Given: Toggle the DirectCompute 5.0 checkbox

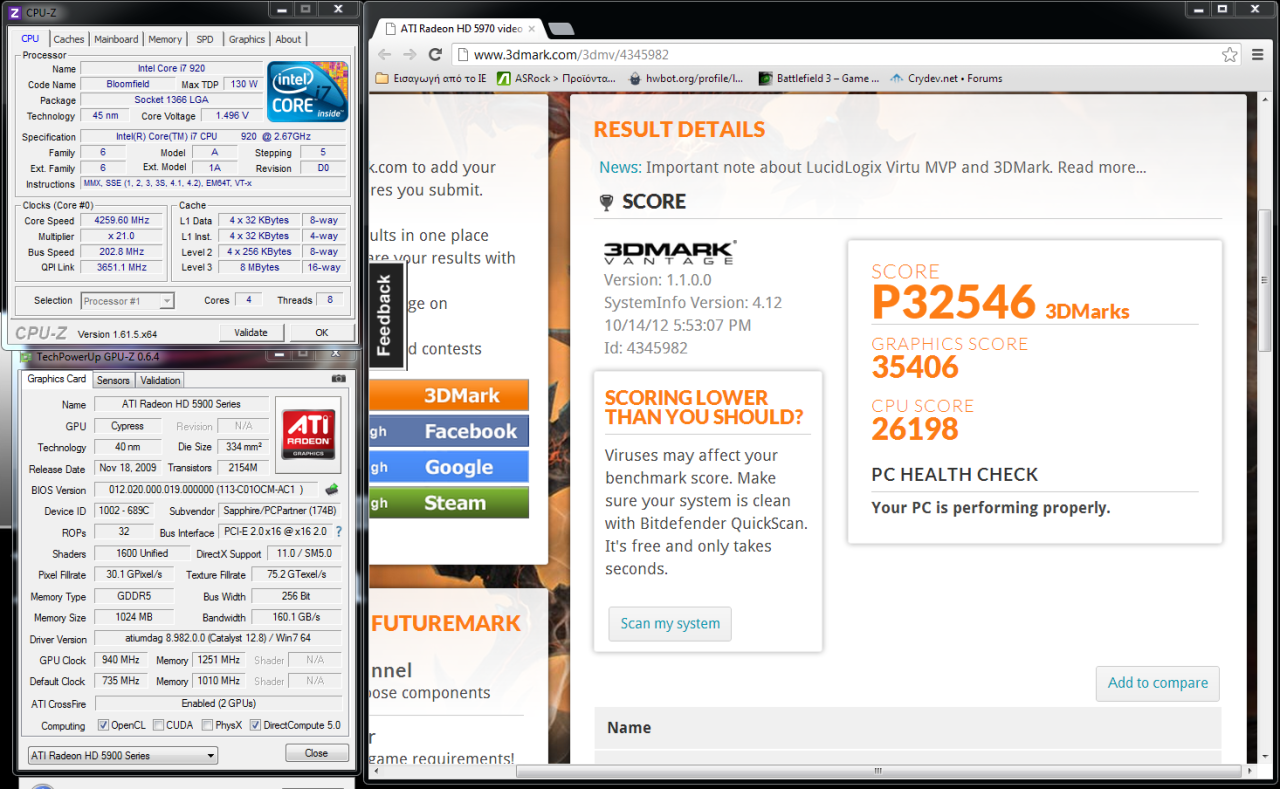Looking at the screenshot, I should [x=255, y=725].
